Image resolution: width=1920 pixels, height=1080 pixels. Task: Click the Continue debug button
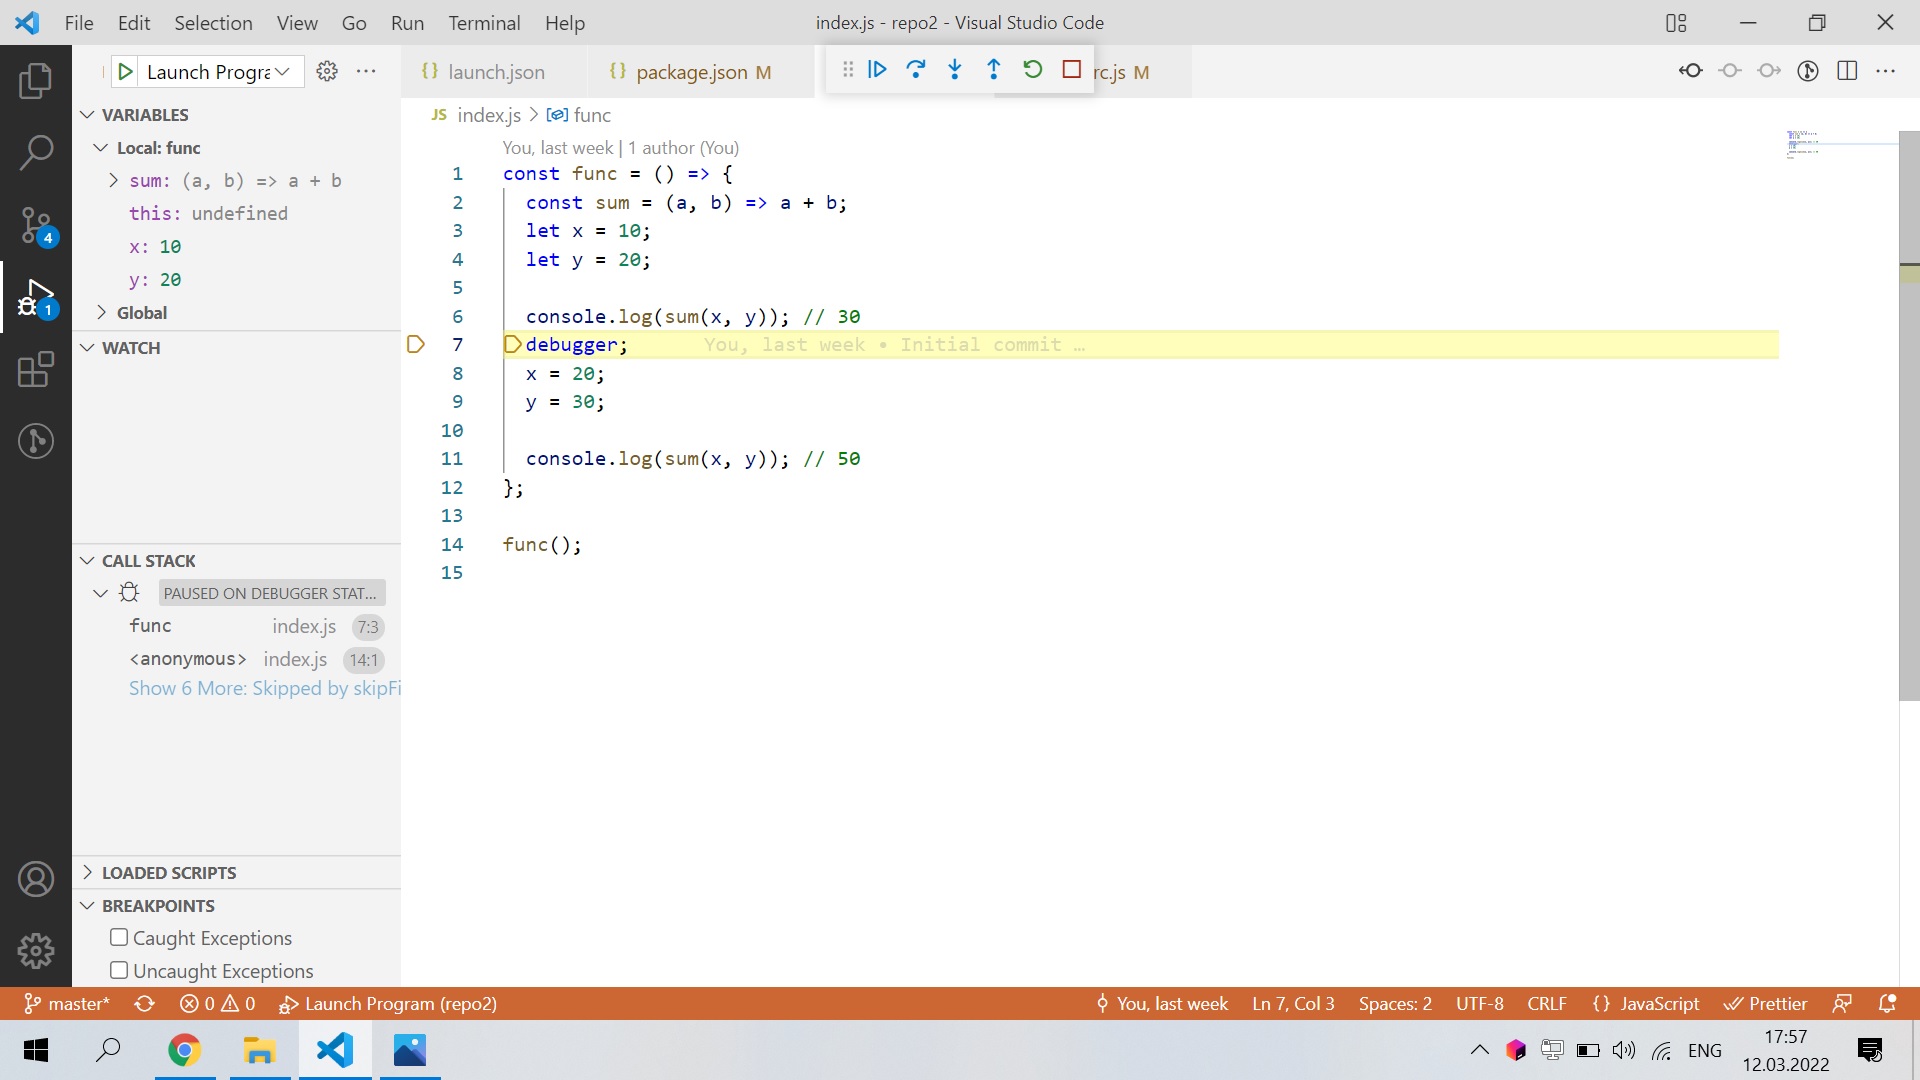tap(877, 70)
